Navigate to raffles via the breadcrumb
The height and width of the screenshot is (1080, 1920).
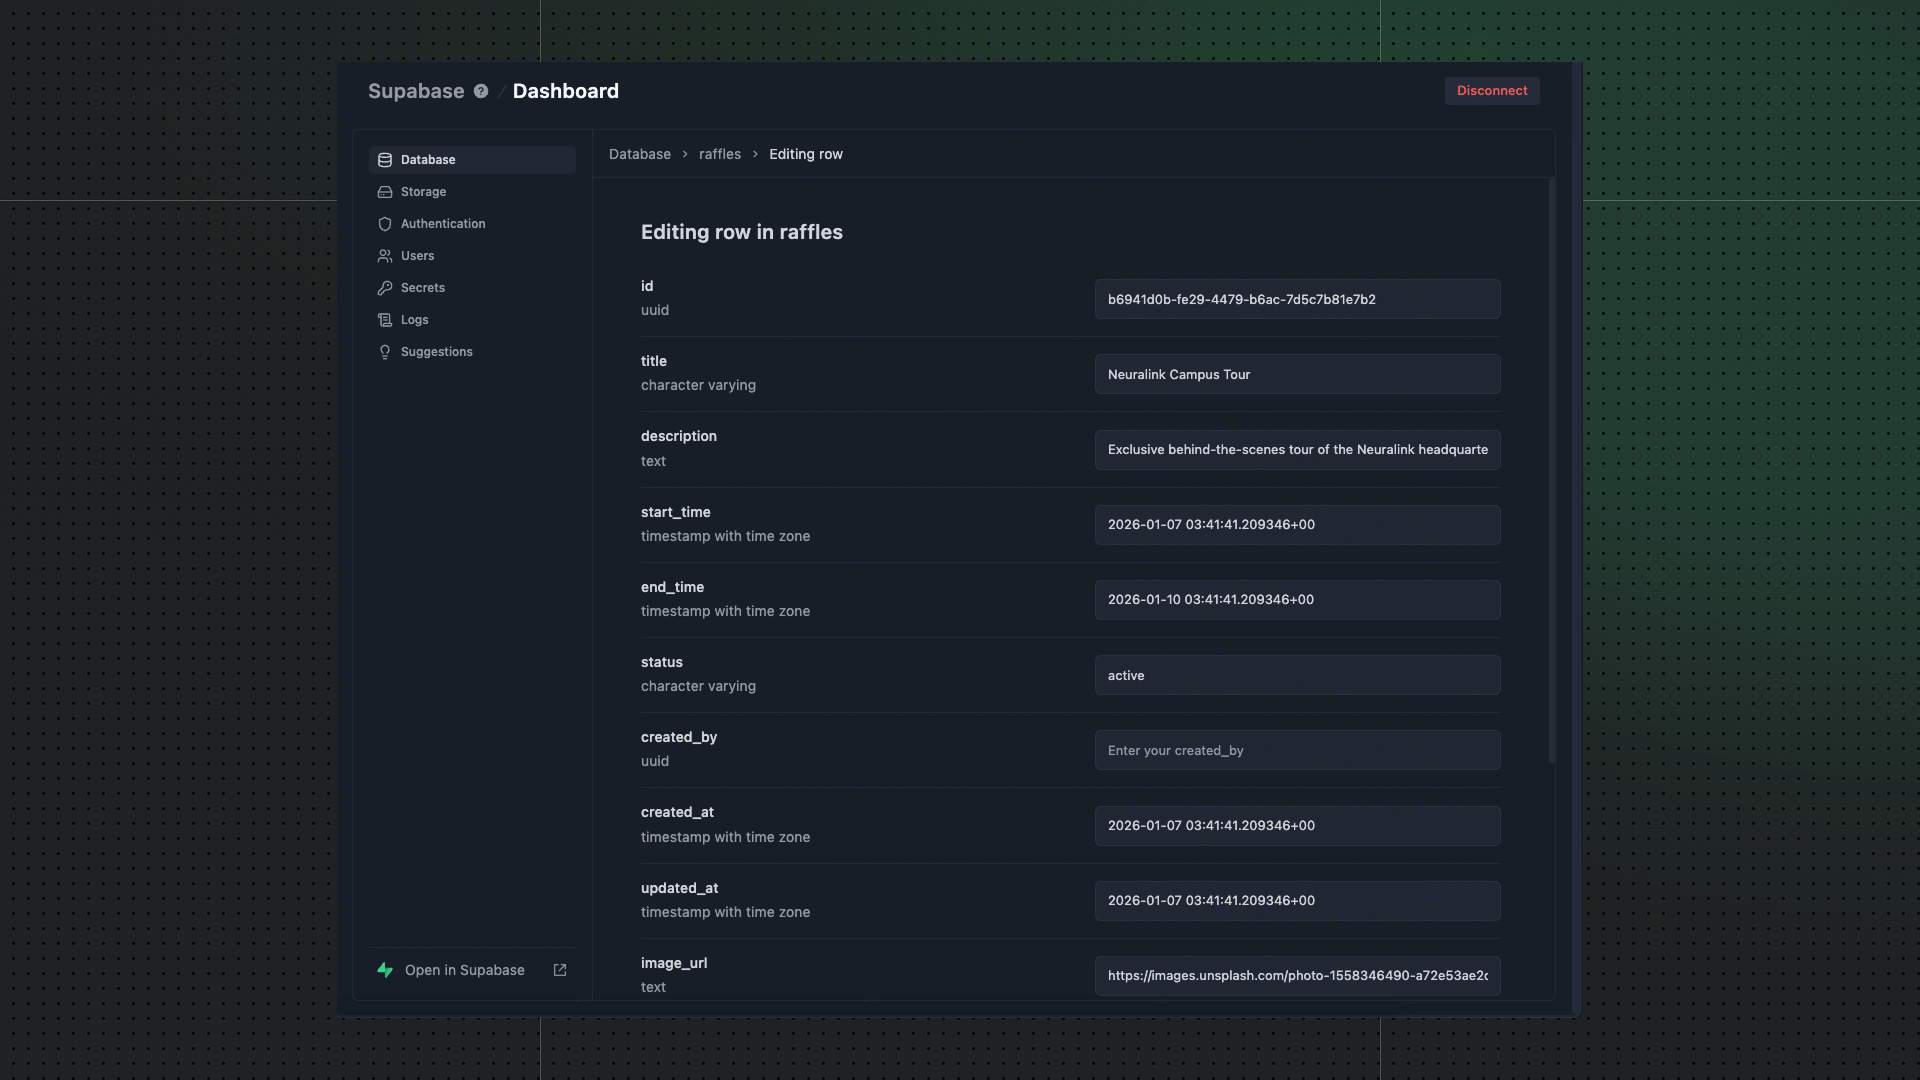(719, 154)
